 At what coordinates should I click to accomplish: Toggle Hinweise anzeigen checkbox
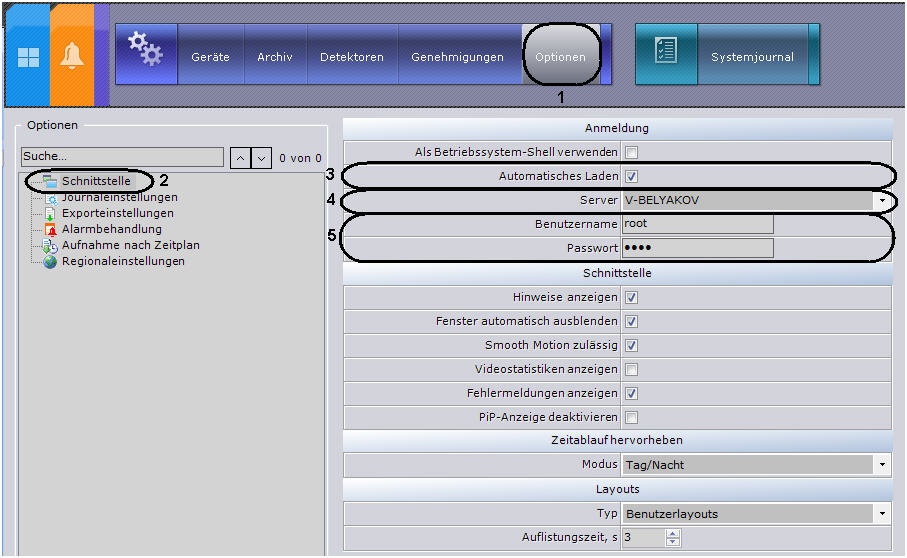pos(631,298)
